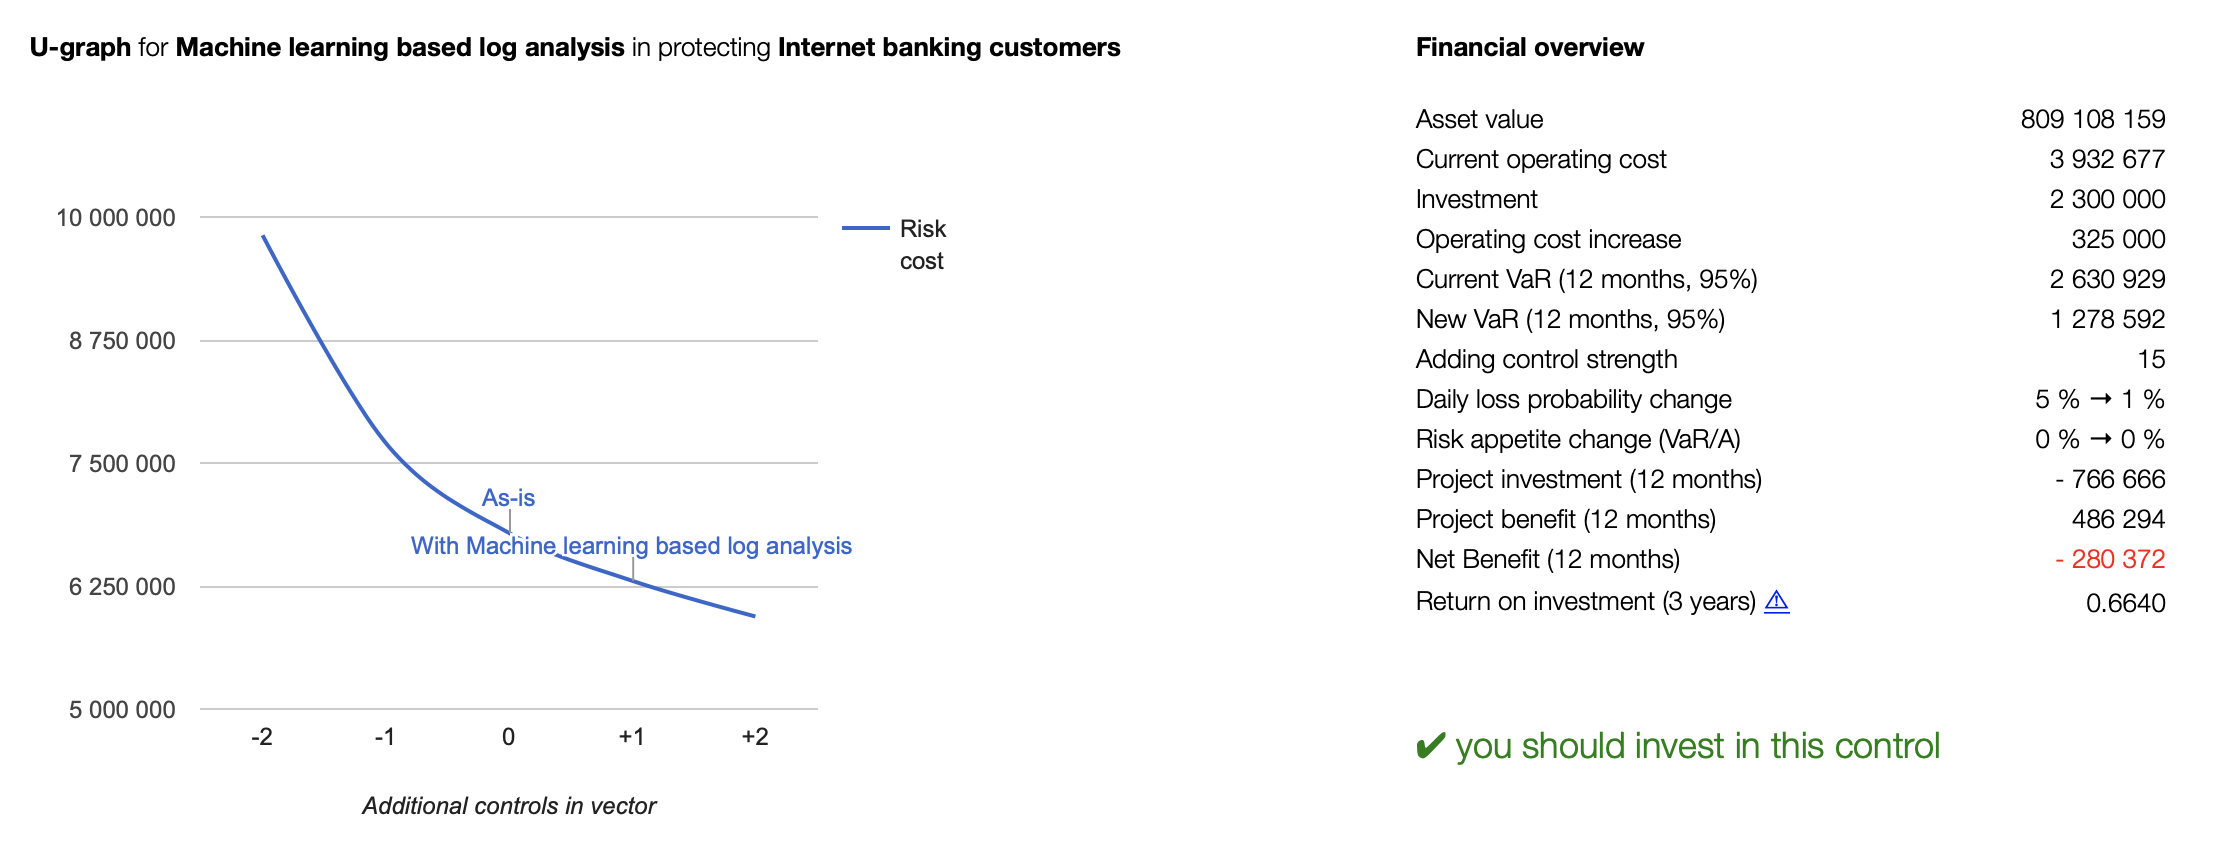2236x856 pixels.
Task: Click the warning triangle icon beside Return on investment
Action: [1776, 601]
